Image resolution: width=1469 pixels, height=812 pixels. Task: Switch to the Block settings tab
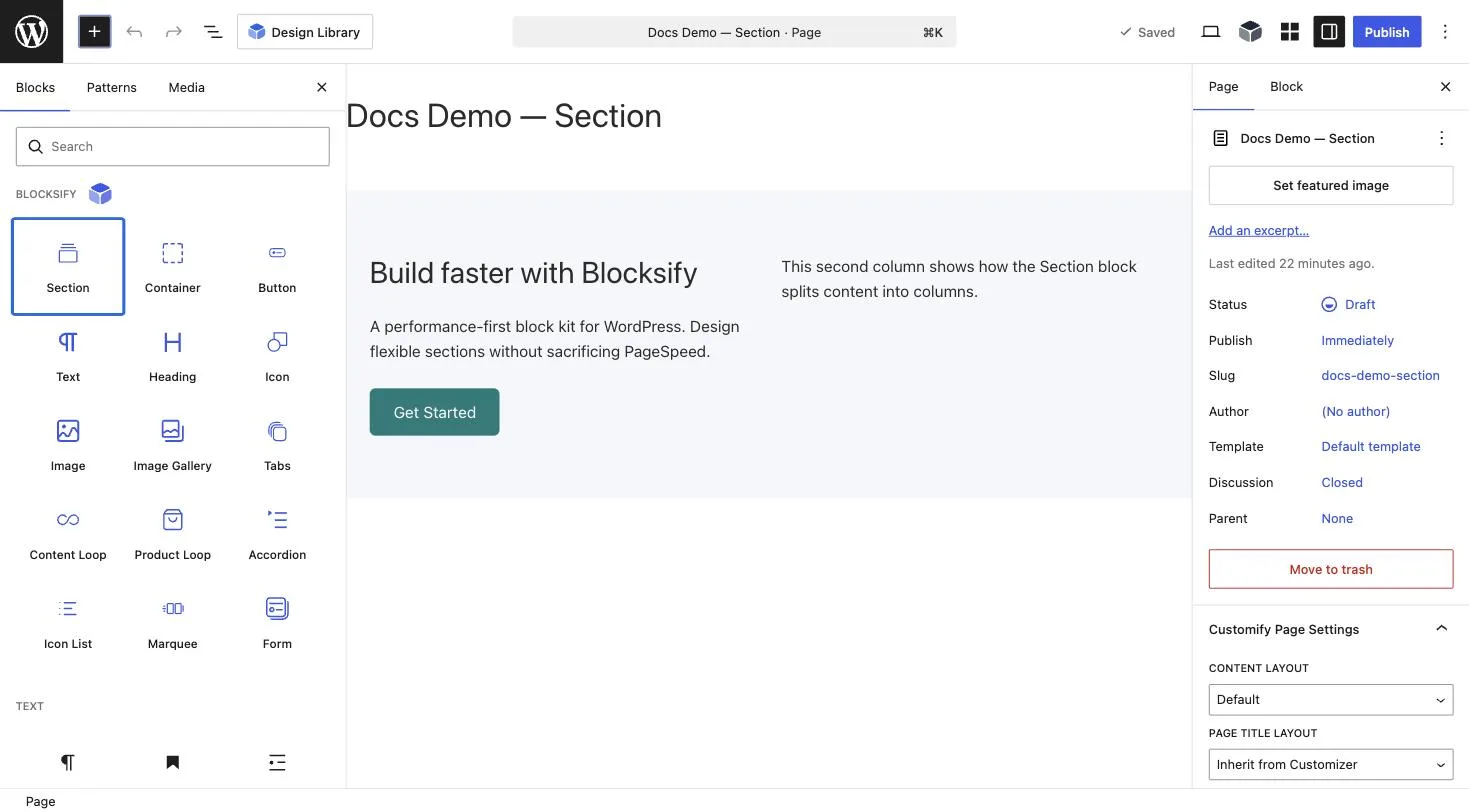(x=1286, y=87)
